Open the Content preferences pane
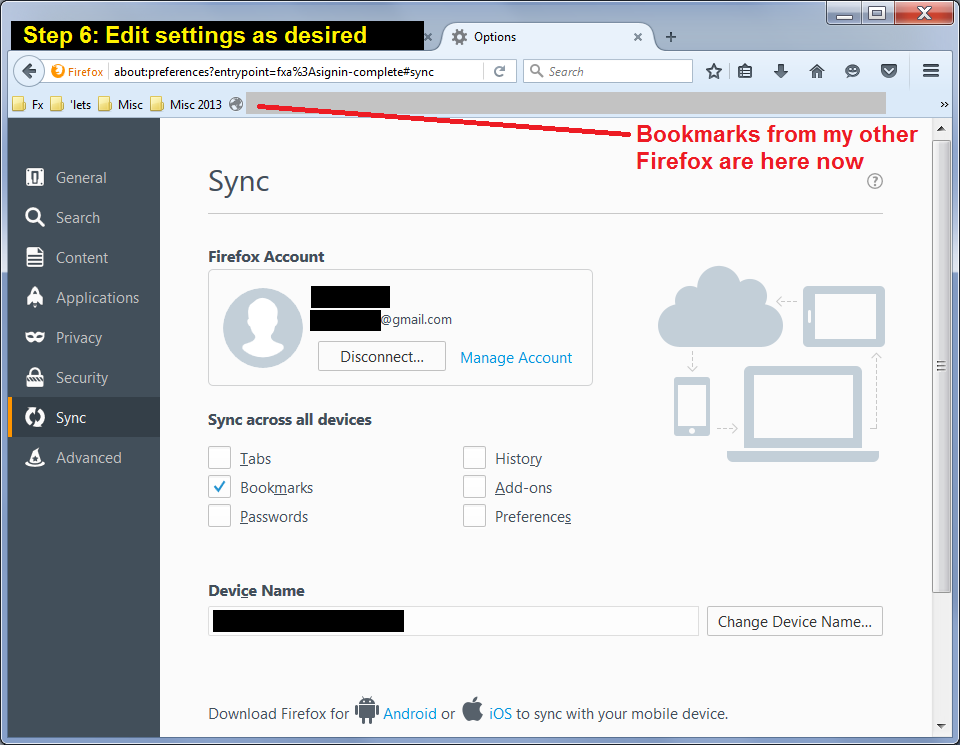This screenshot has width=960, height=745. tap(83, 258)
